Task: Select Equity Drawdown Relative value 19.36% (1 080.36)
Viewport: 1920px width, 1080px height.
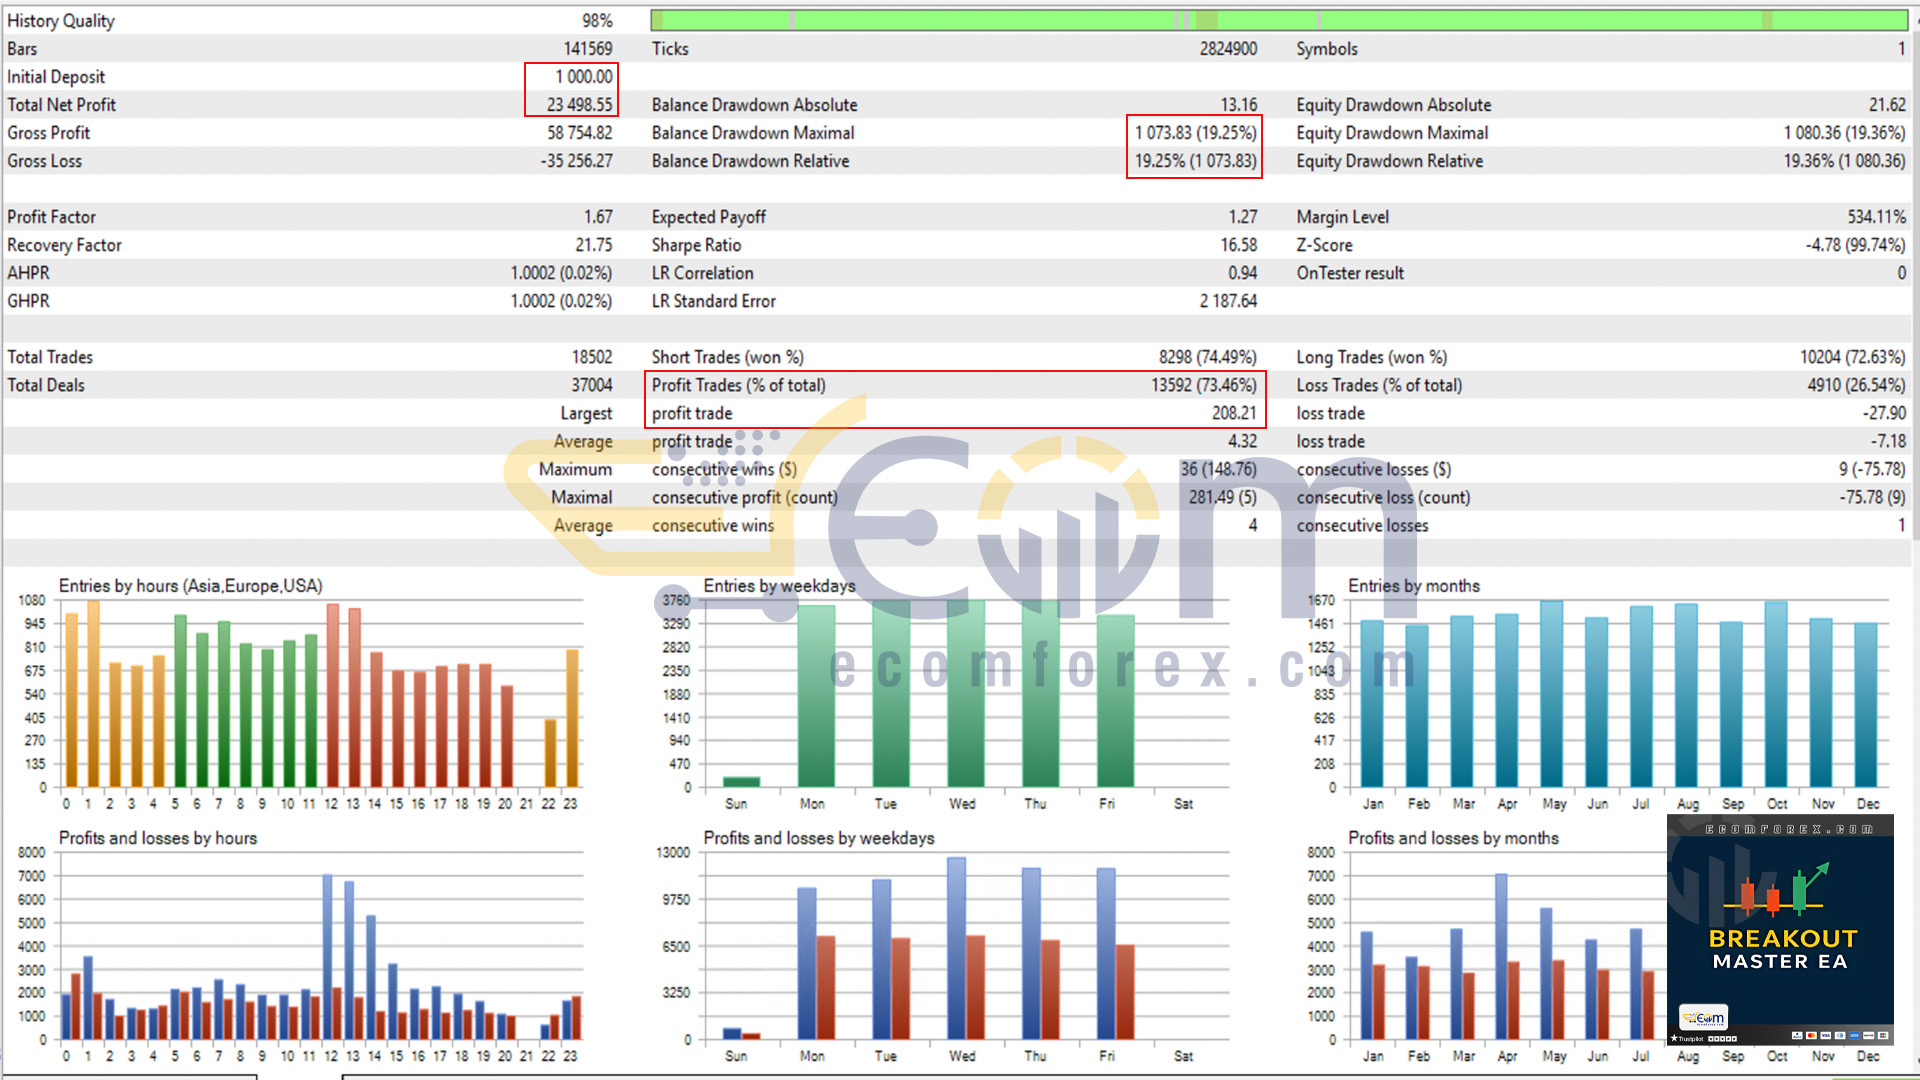Action: click(x=1845, y=161)
